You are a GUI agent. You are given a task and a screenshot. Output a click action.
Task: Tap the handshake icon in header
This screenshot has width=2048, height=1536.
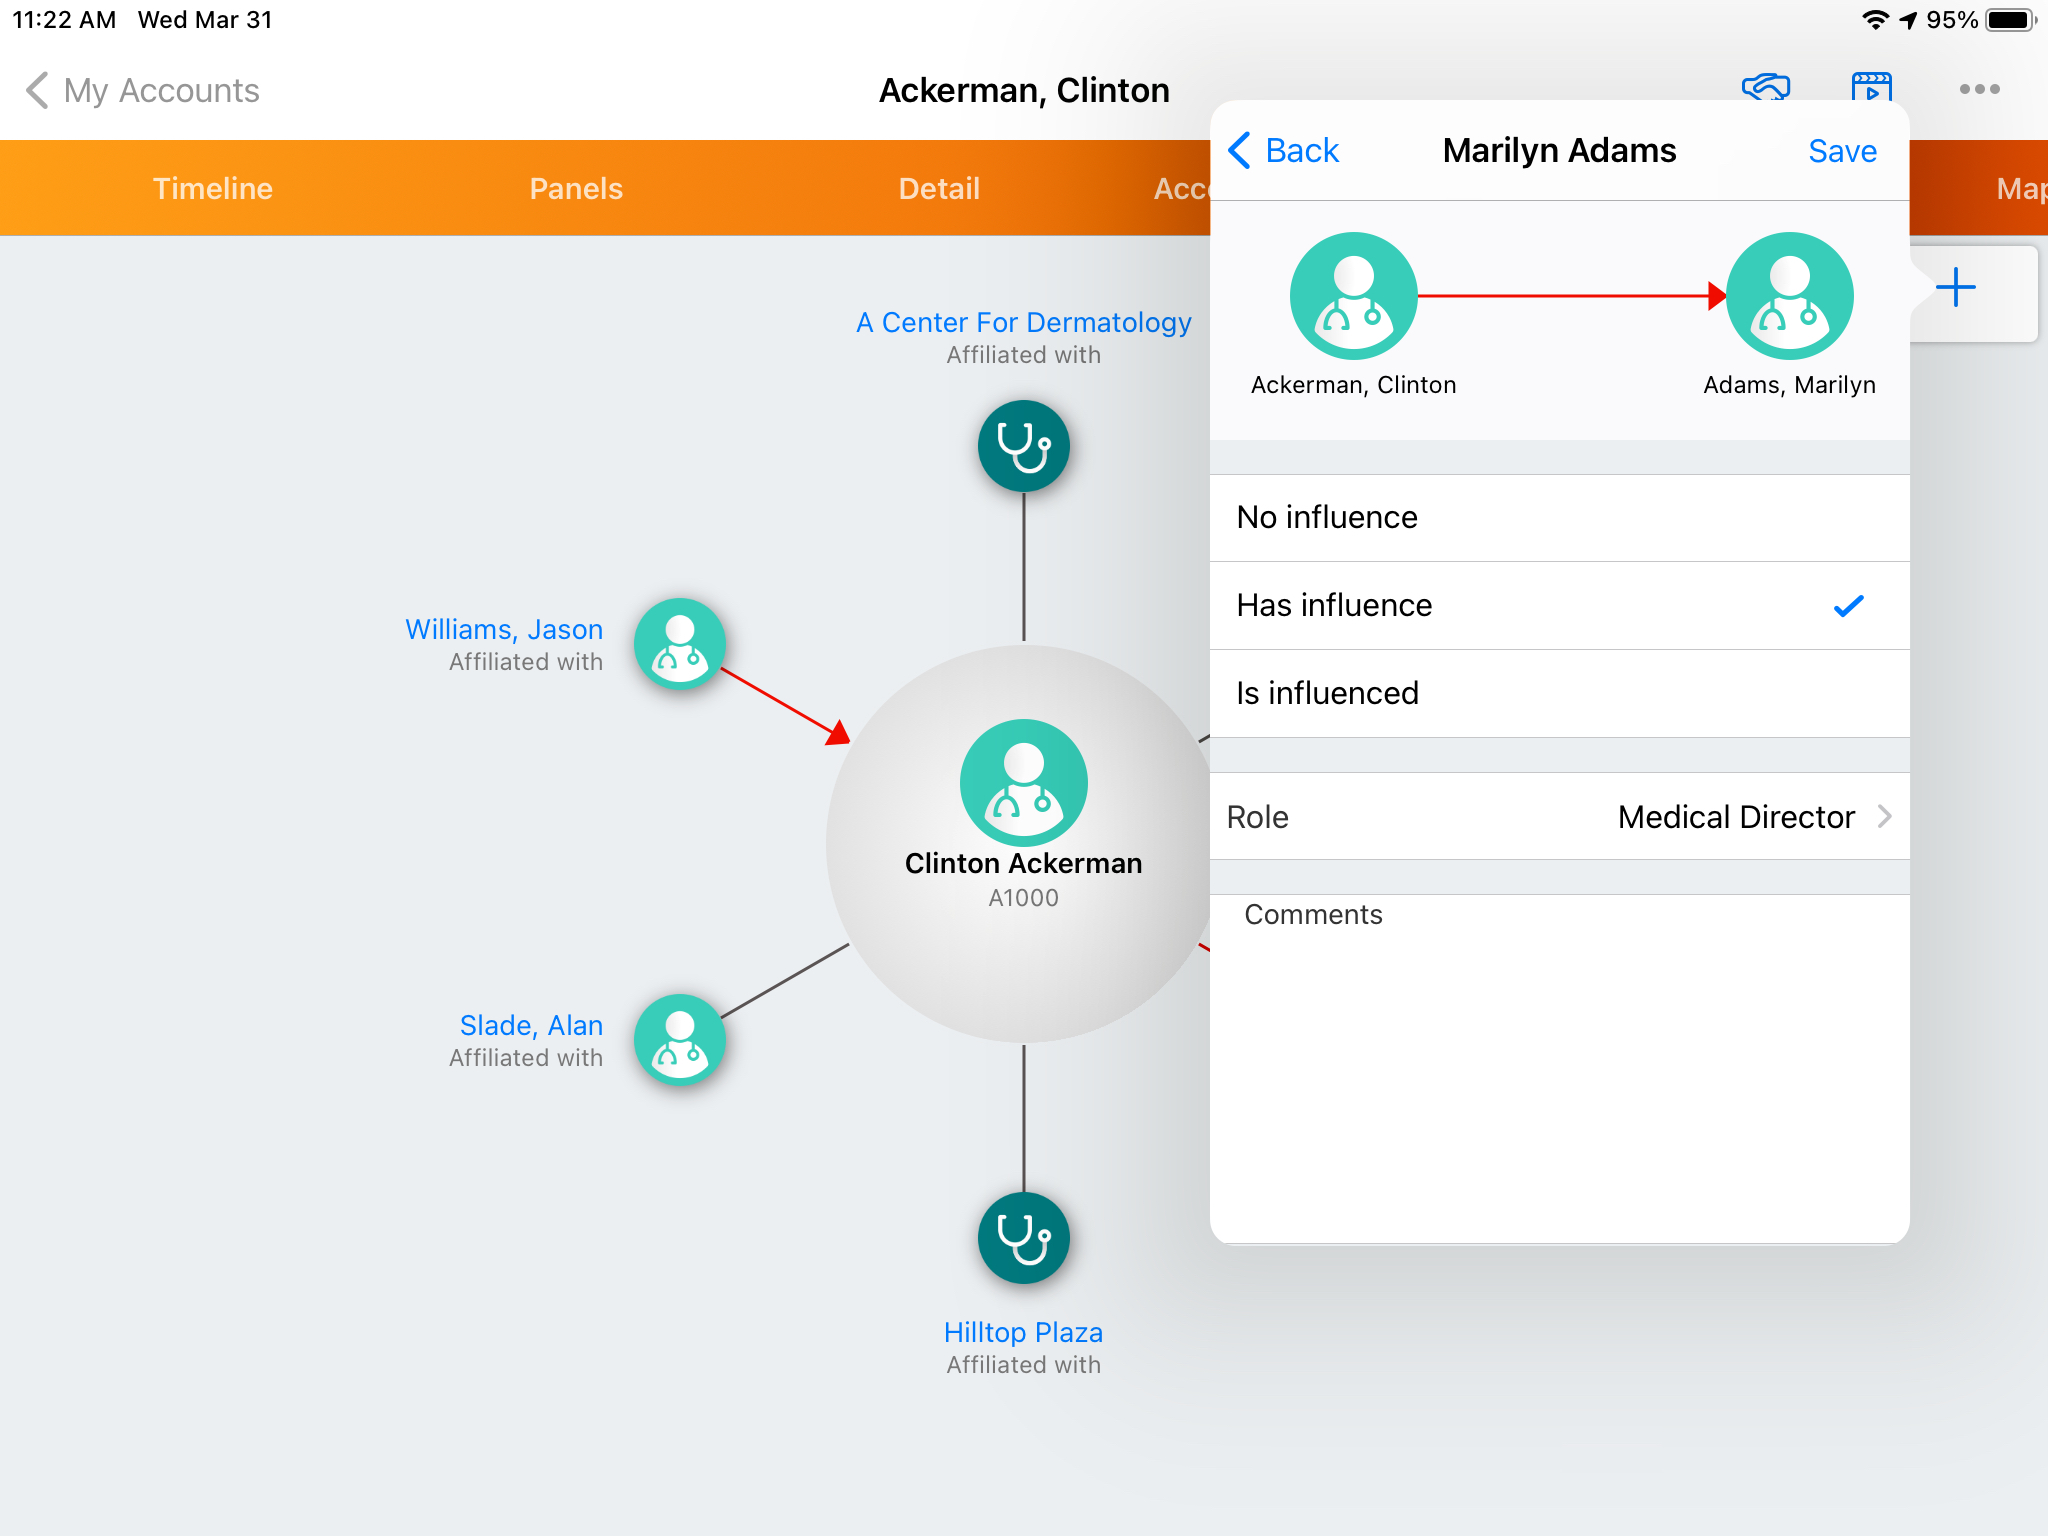(x=1765, y=87)
